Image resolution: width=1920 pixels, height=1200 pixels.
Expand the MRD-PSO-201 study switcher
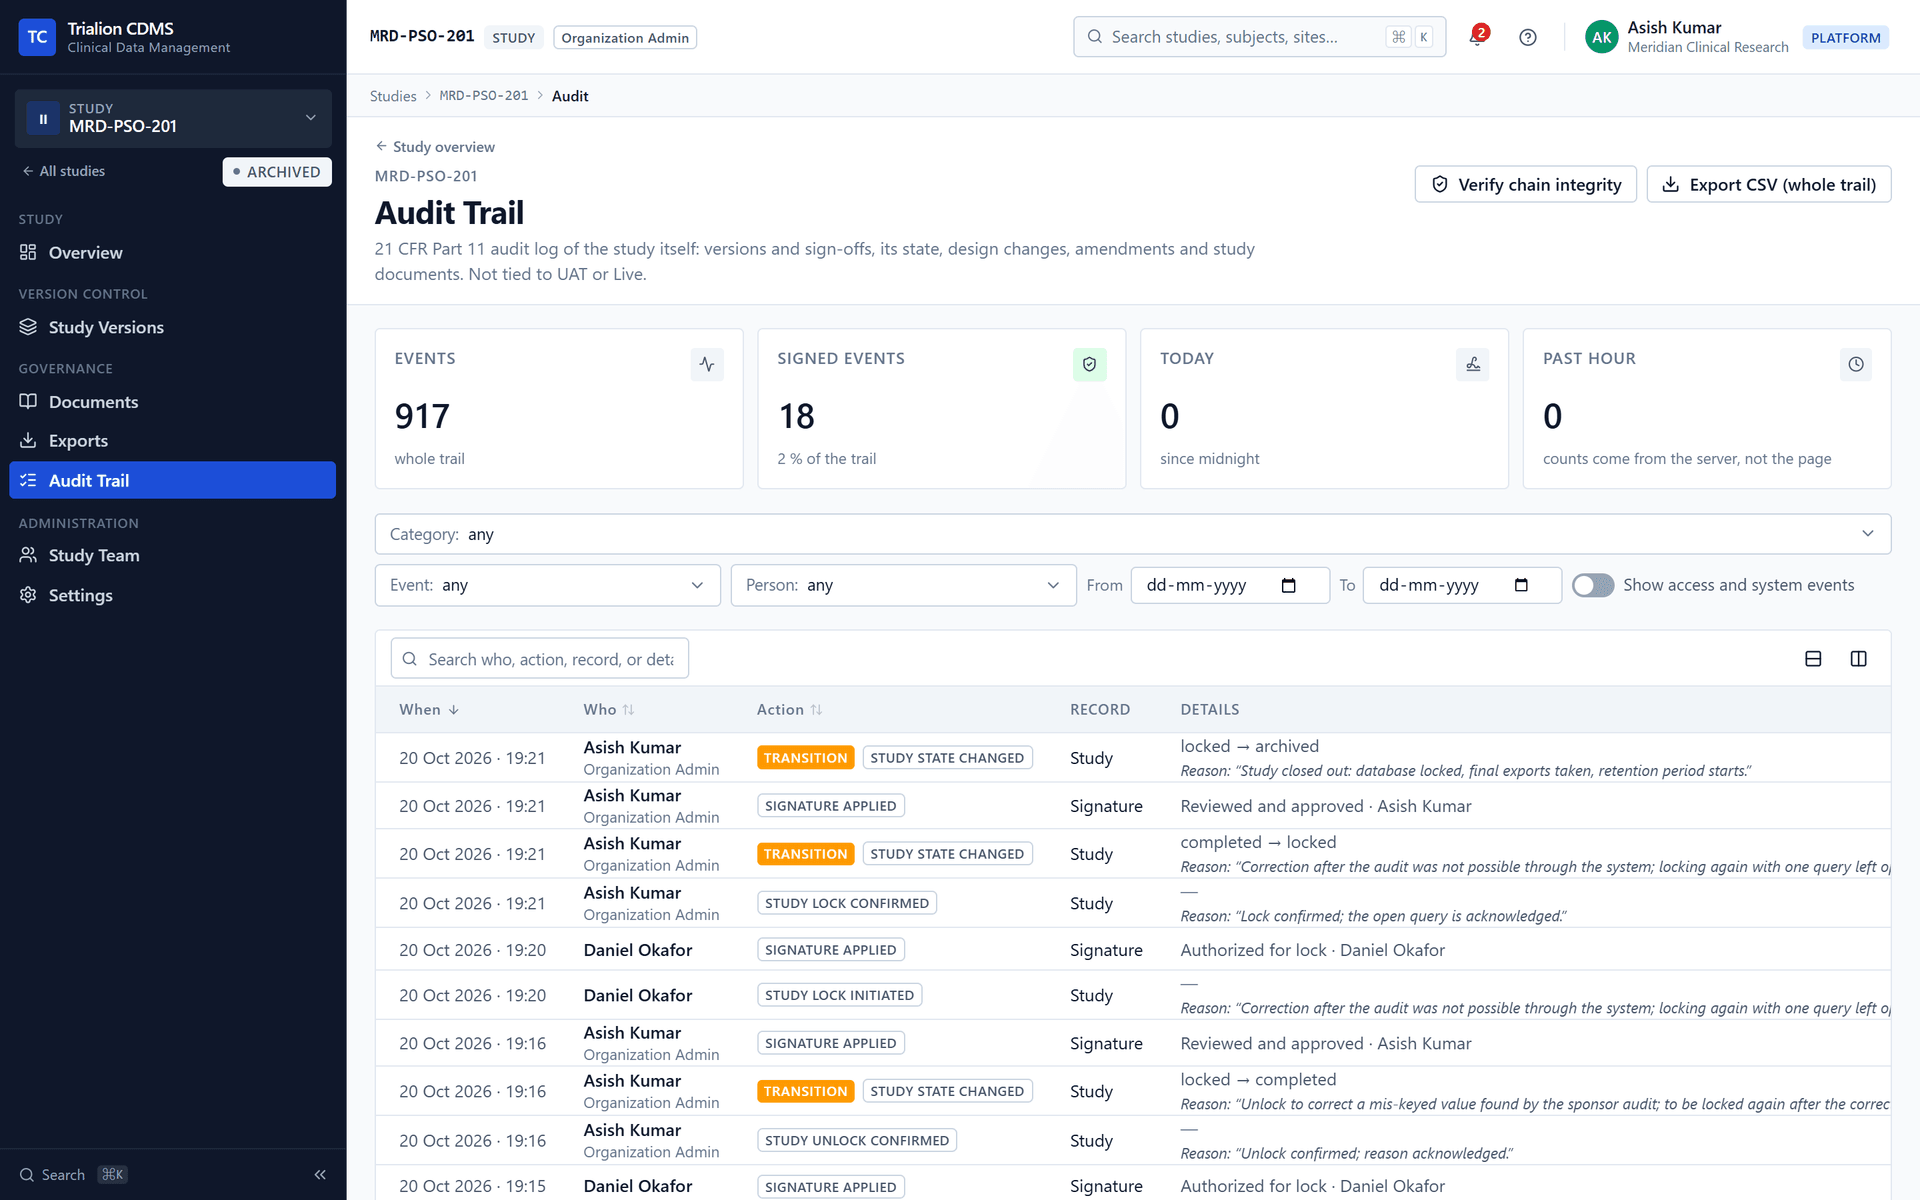pos(173,118)
